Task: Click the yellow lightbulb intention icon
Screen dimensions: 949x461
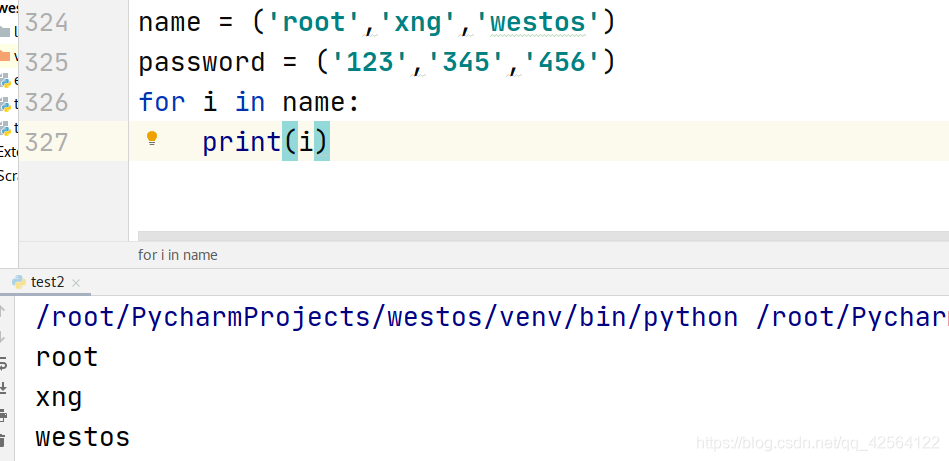Action: pos(152,139)
